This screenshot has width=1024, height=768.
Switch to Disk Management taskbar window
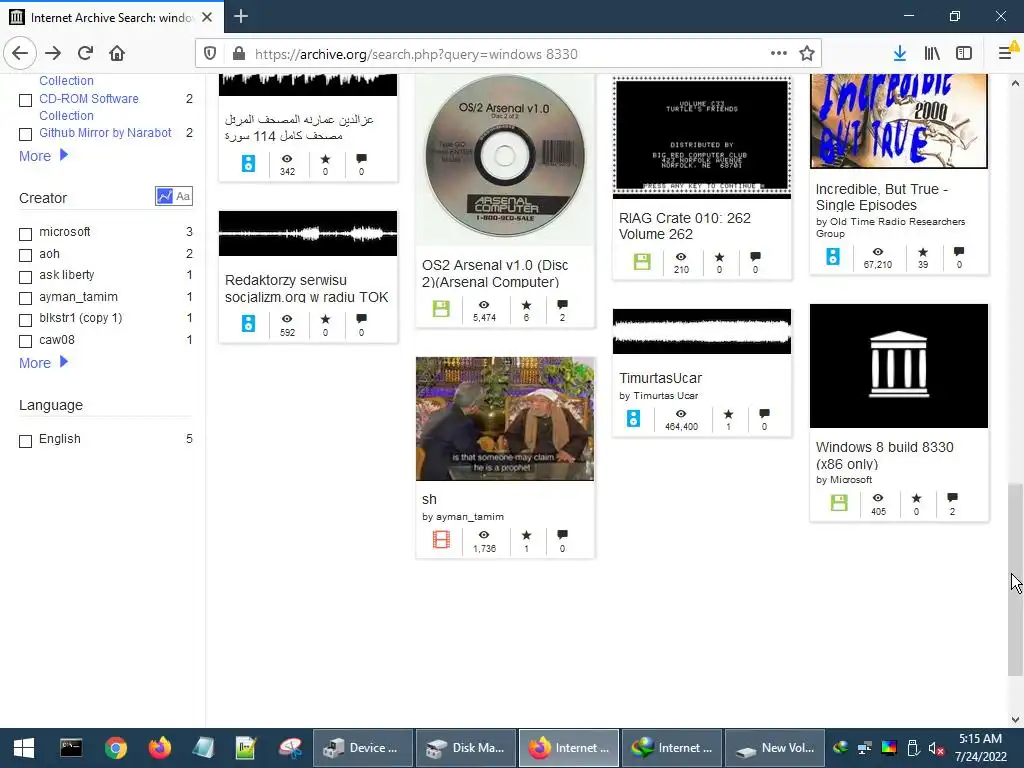pos(466,748)
